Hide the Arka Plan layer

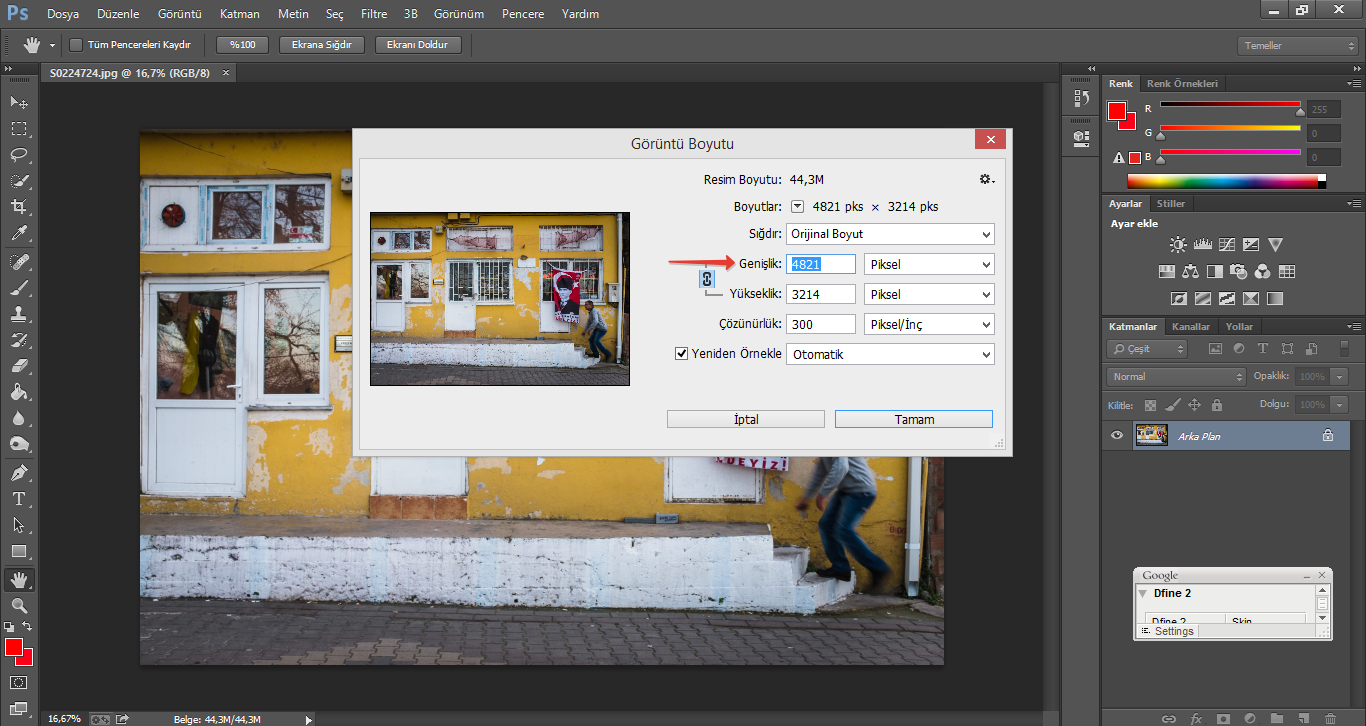pyautogui.click(x=1118, y=435)
